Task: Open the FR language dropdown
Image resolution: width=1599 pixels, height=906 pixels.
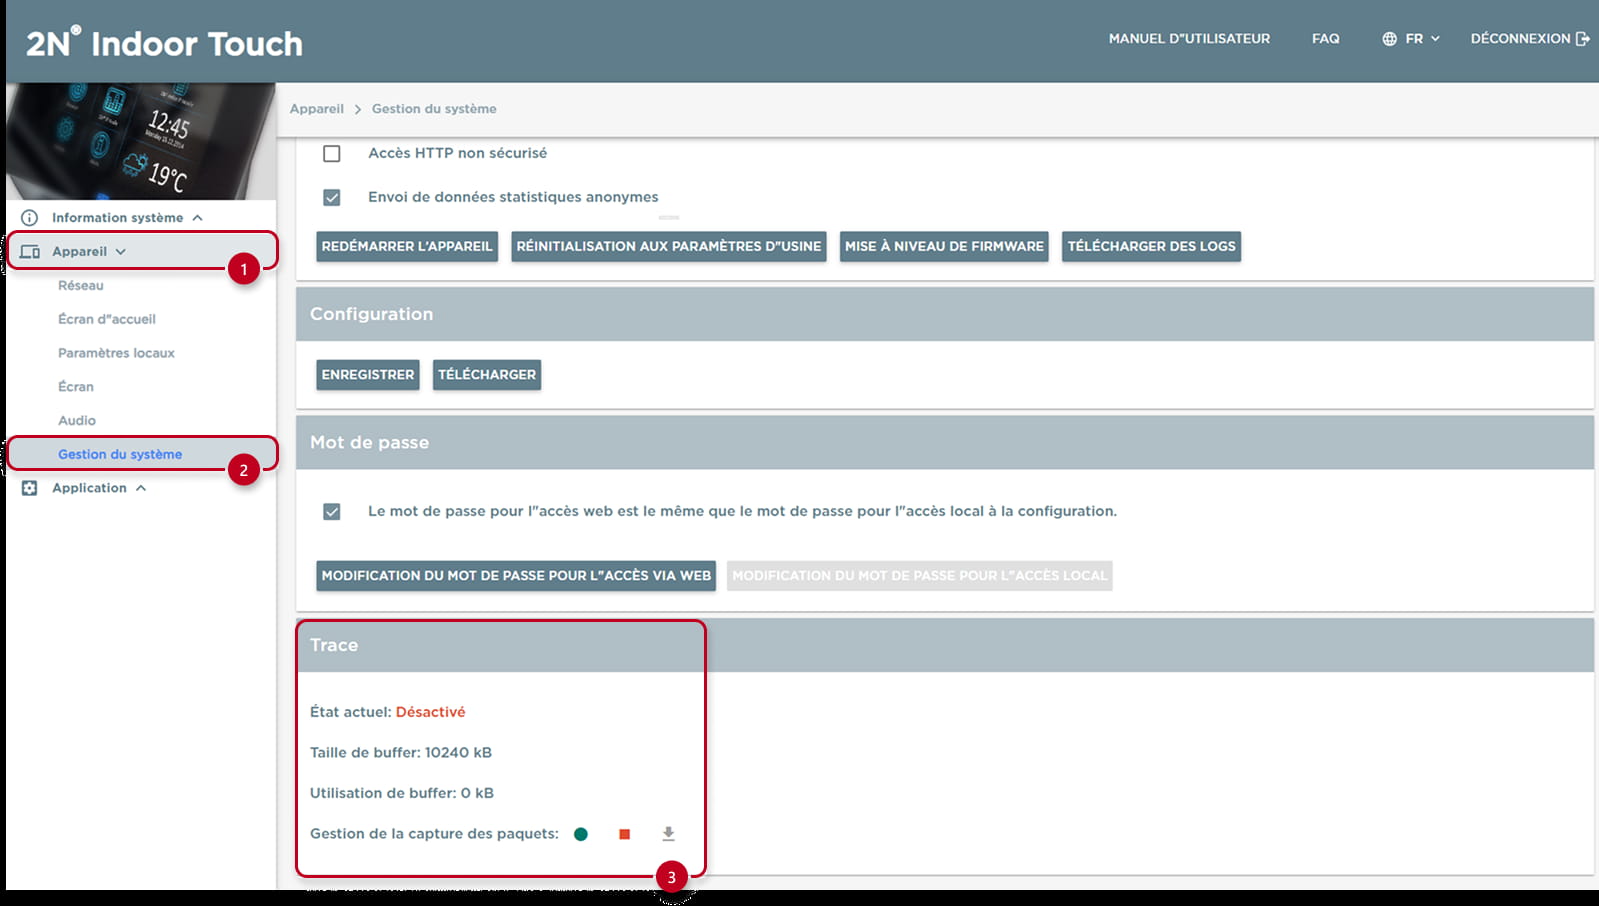Action: (1412, 39)
